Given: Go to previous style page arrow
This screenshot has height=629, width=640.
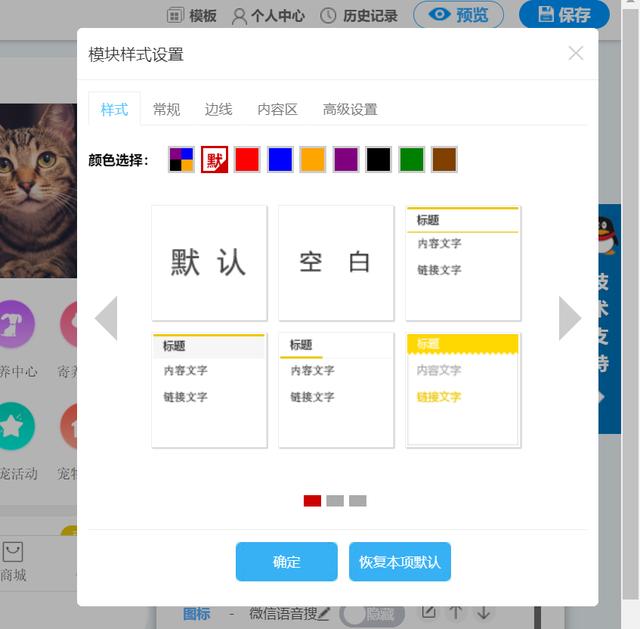Looking at the screenshot, I should (106, 318).
